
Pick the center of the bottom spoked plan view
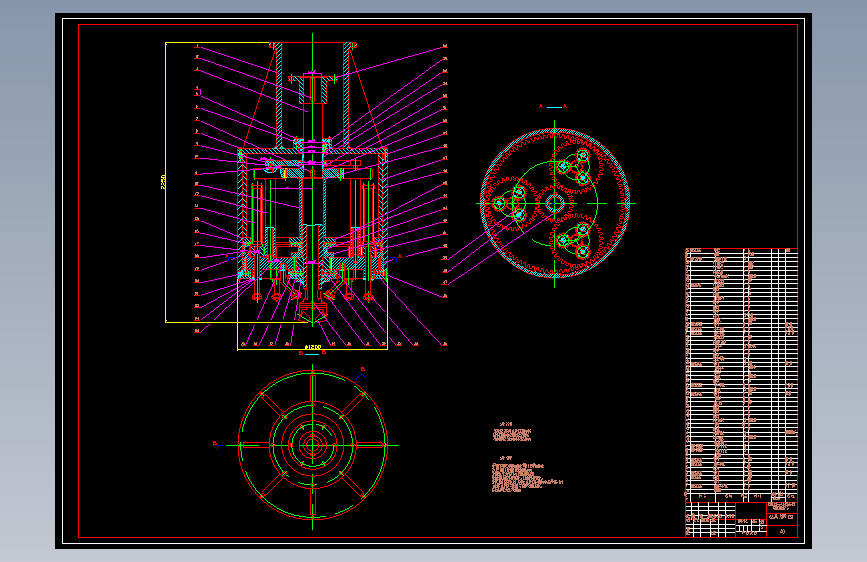312,445
